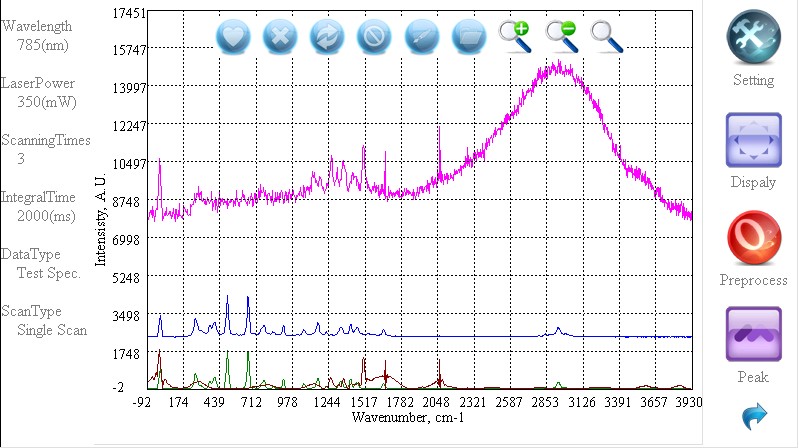Zoom in with the plus magnifier
Screen dimensions: 799x448
(x=515, y=36)
